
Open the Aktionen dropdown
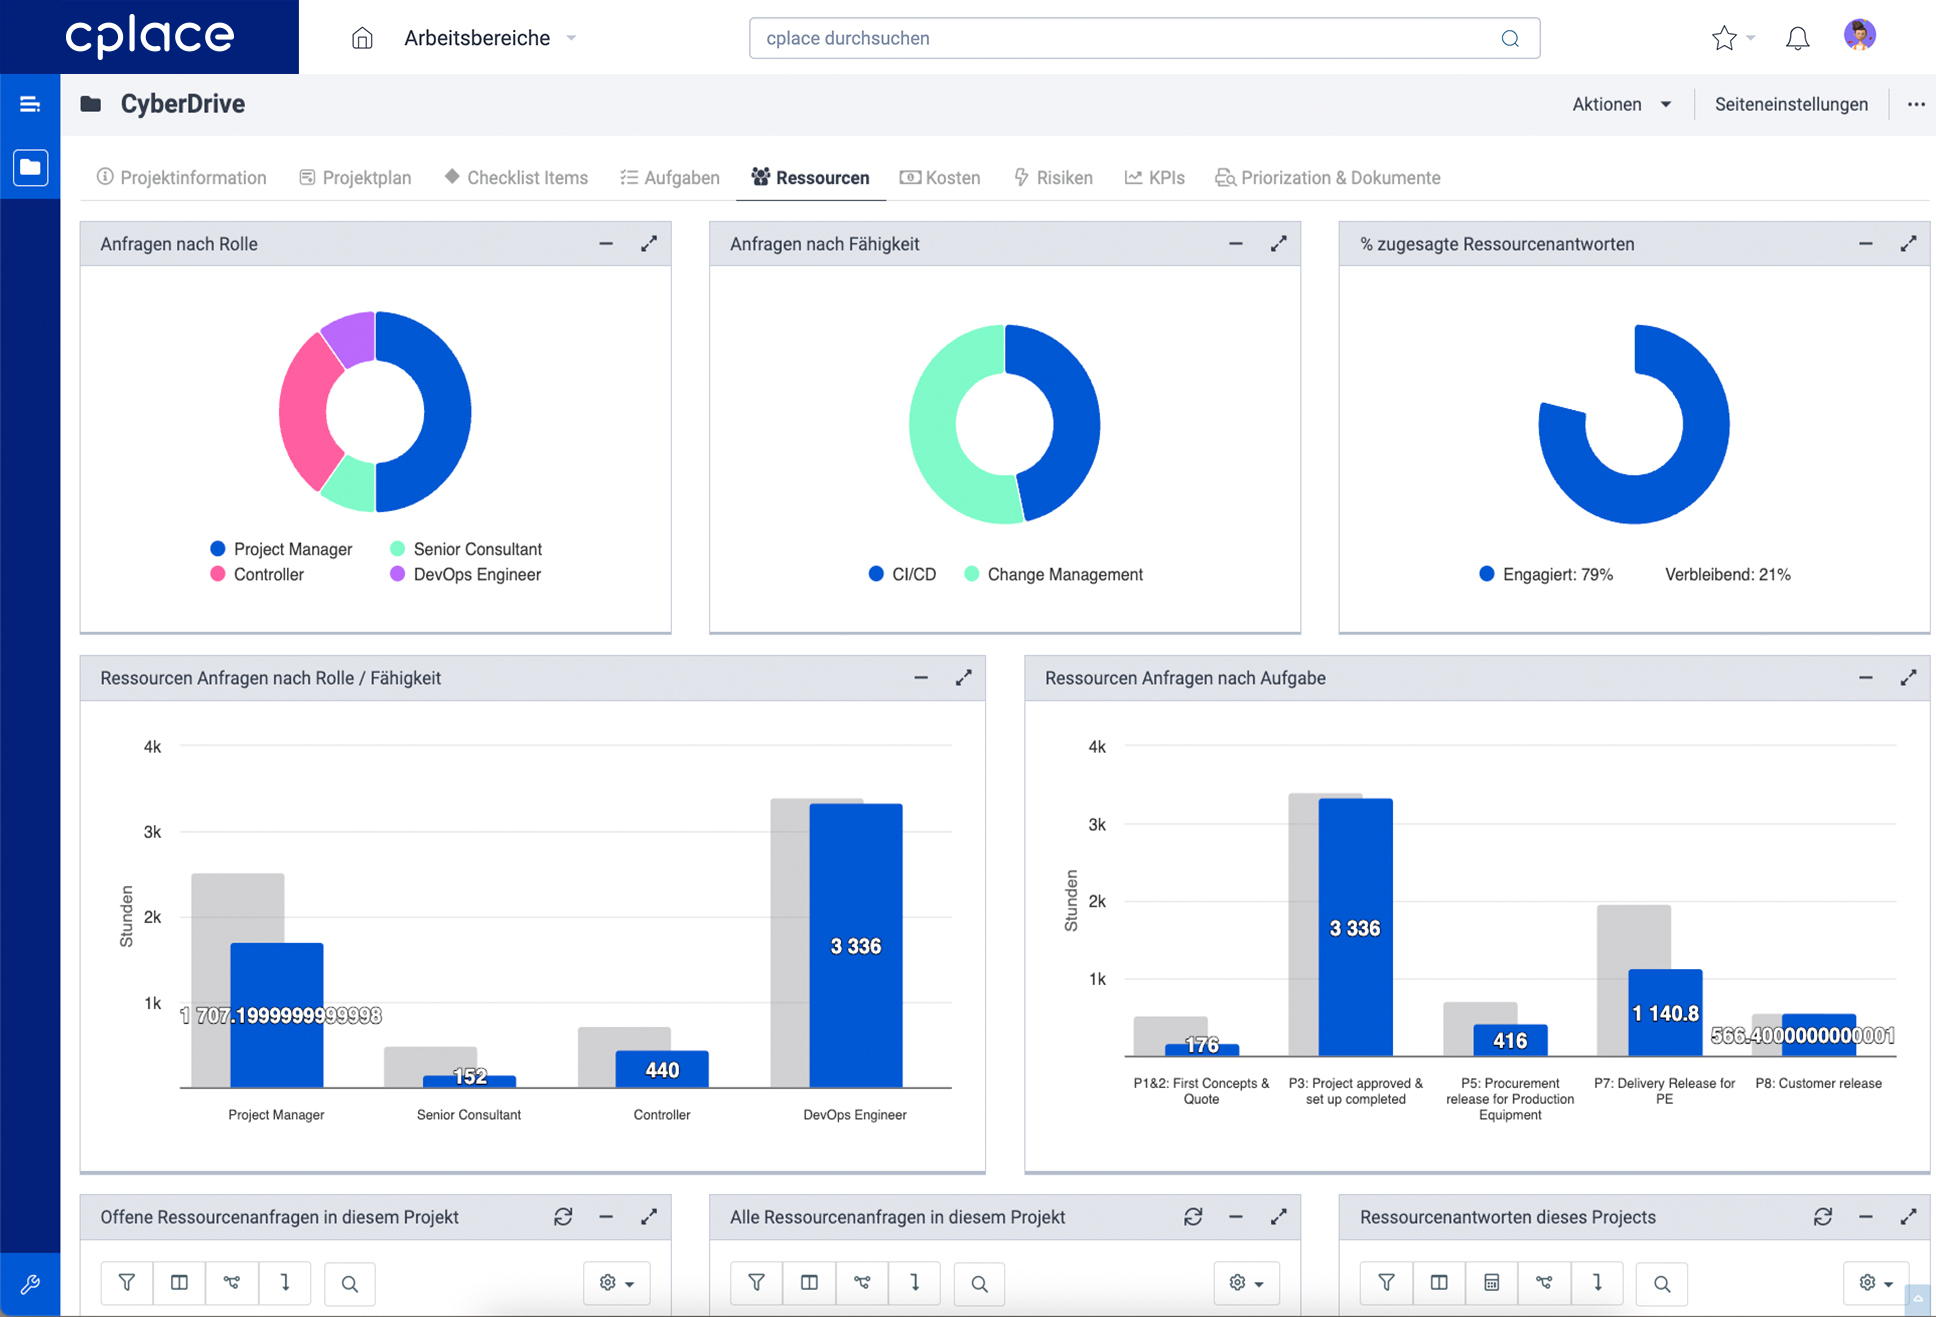click(x=1622, y=104)
